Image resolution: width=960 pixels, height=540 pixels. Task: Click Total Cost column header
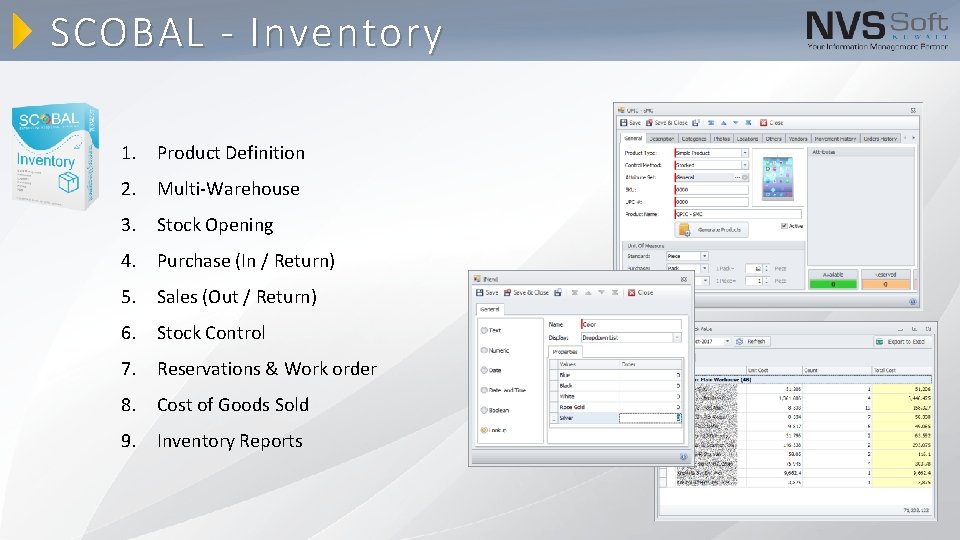(x=902, y=370)
